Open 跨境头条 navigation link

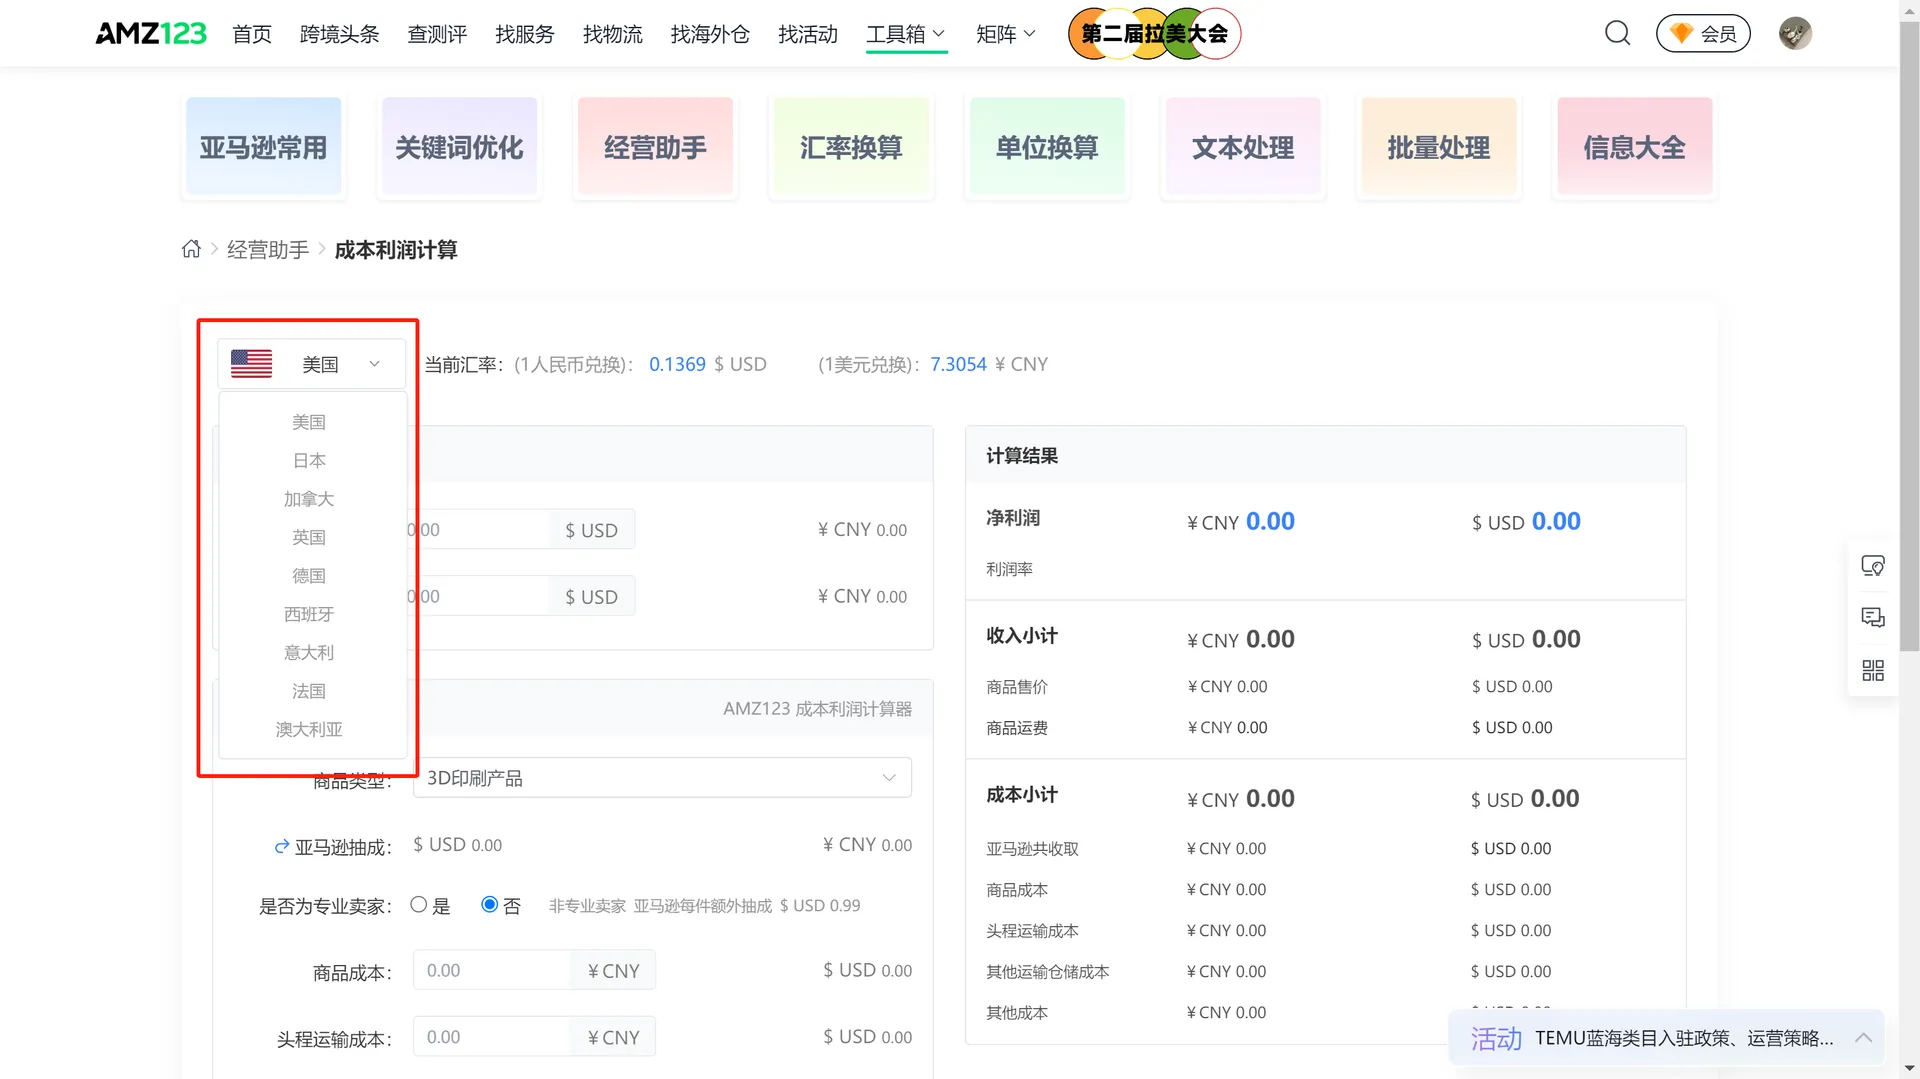click(340, 34)
